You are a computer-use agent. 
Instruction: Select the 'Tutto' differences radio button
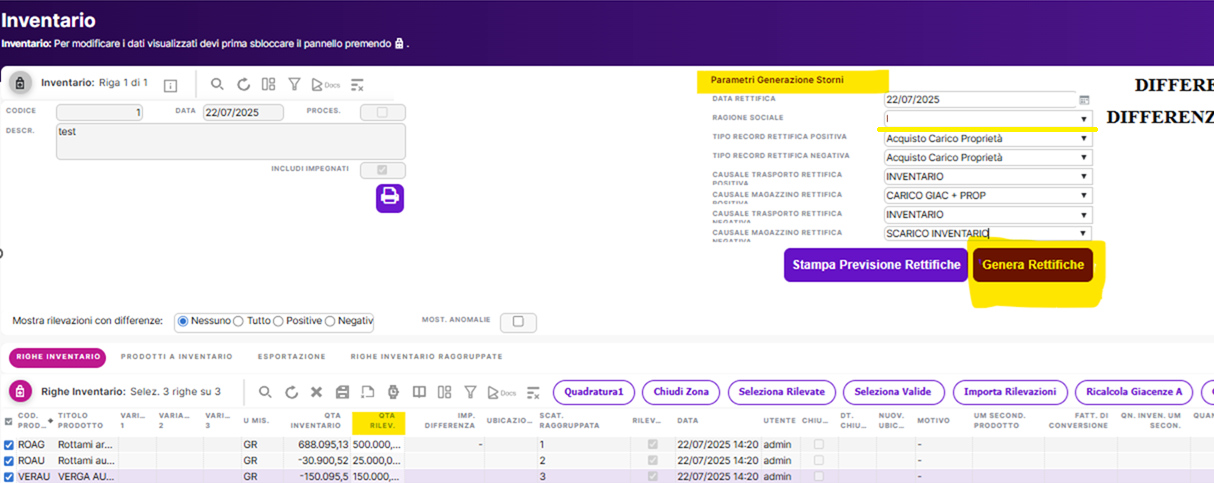(x=239, y=321)
